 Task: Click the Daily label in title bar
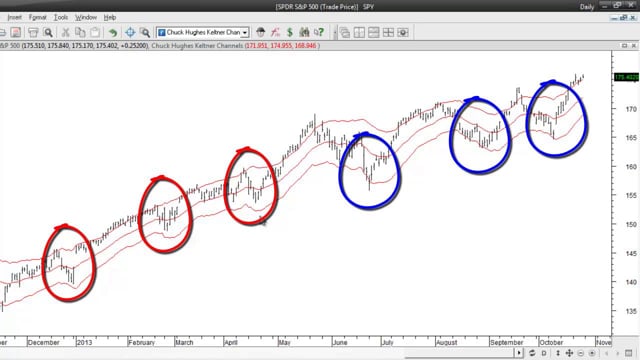tap(587, 7)
